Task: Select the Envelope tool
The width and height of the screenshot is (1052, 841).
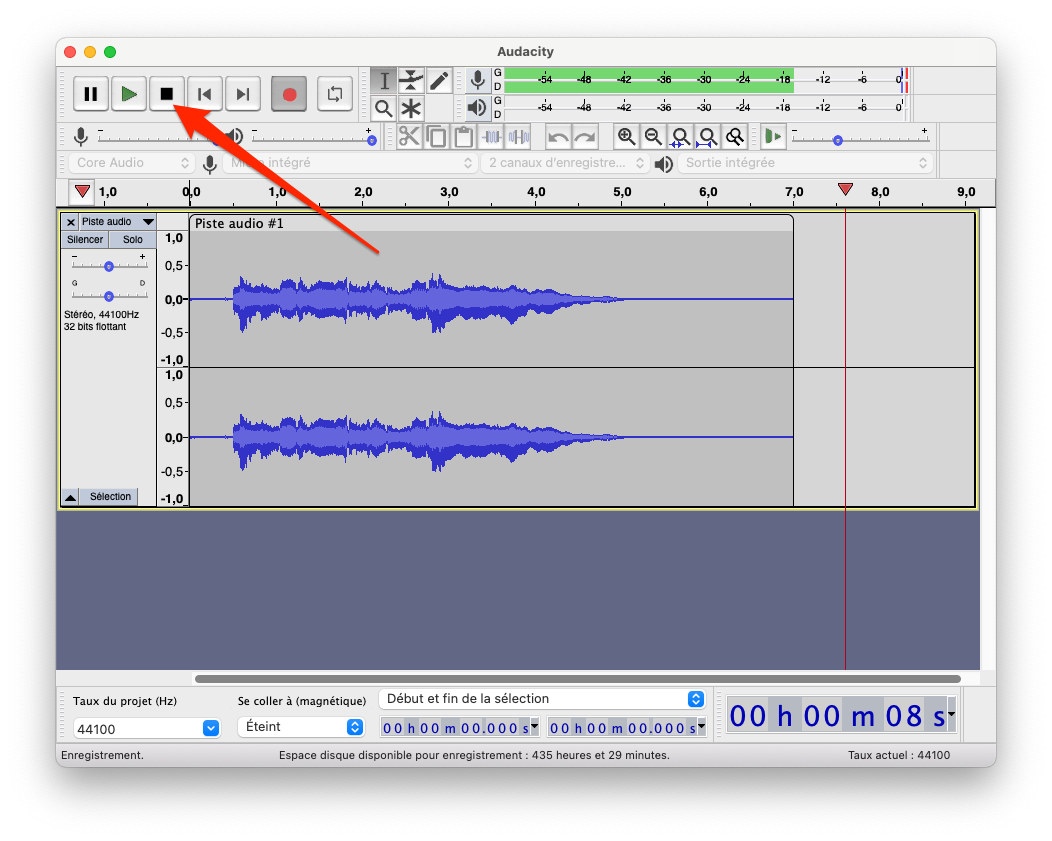Action: point(411,80)
